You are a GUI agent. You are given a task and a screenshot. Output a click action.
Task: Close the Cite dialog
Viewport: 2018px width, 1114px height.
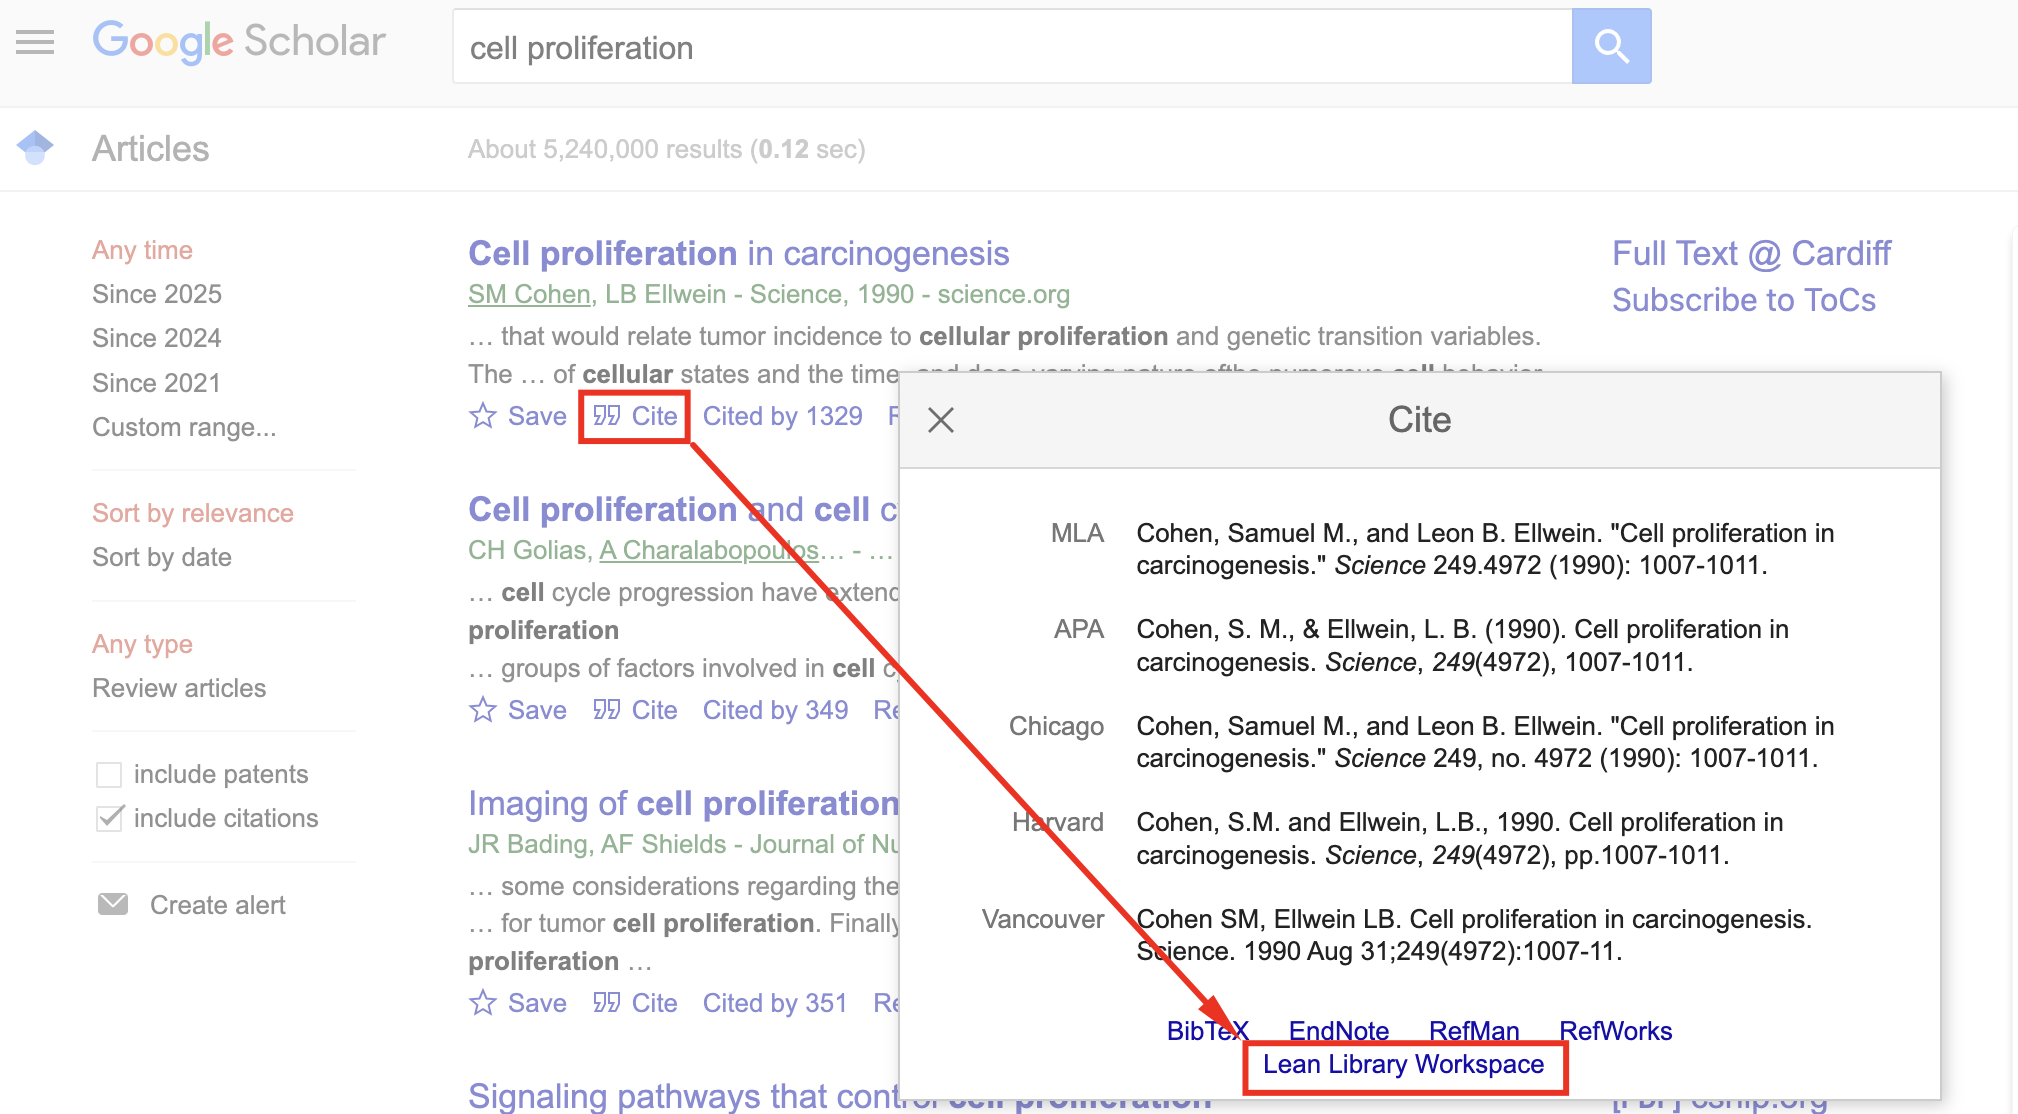click(x=941, y=420)
